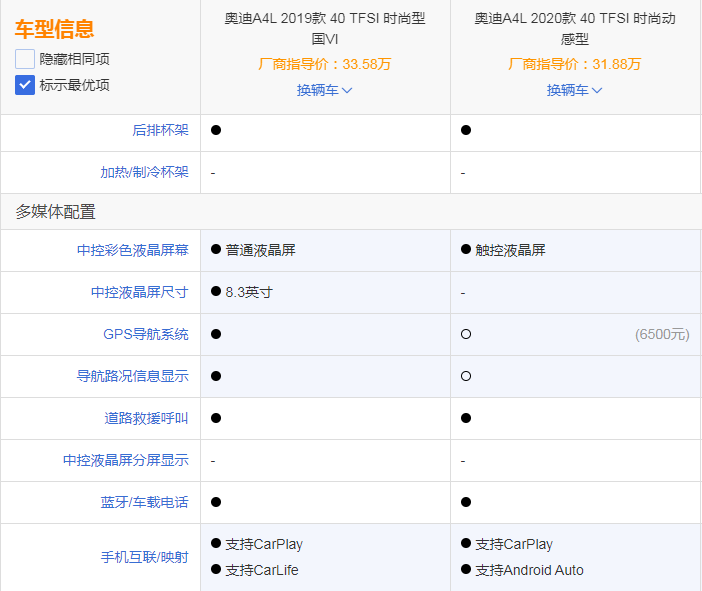
Task: Open the 中控液晶屏尺寸 parameter link
Action: click(x=140, y=292)
